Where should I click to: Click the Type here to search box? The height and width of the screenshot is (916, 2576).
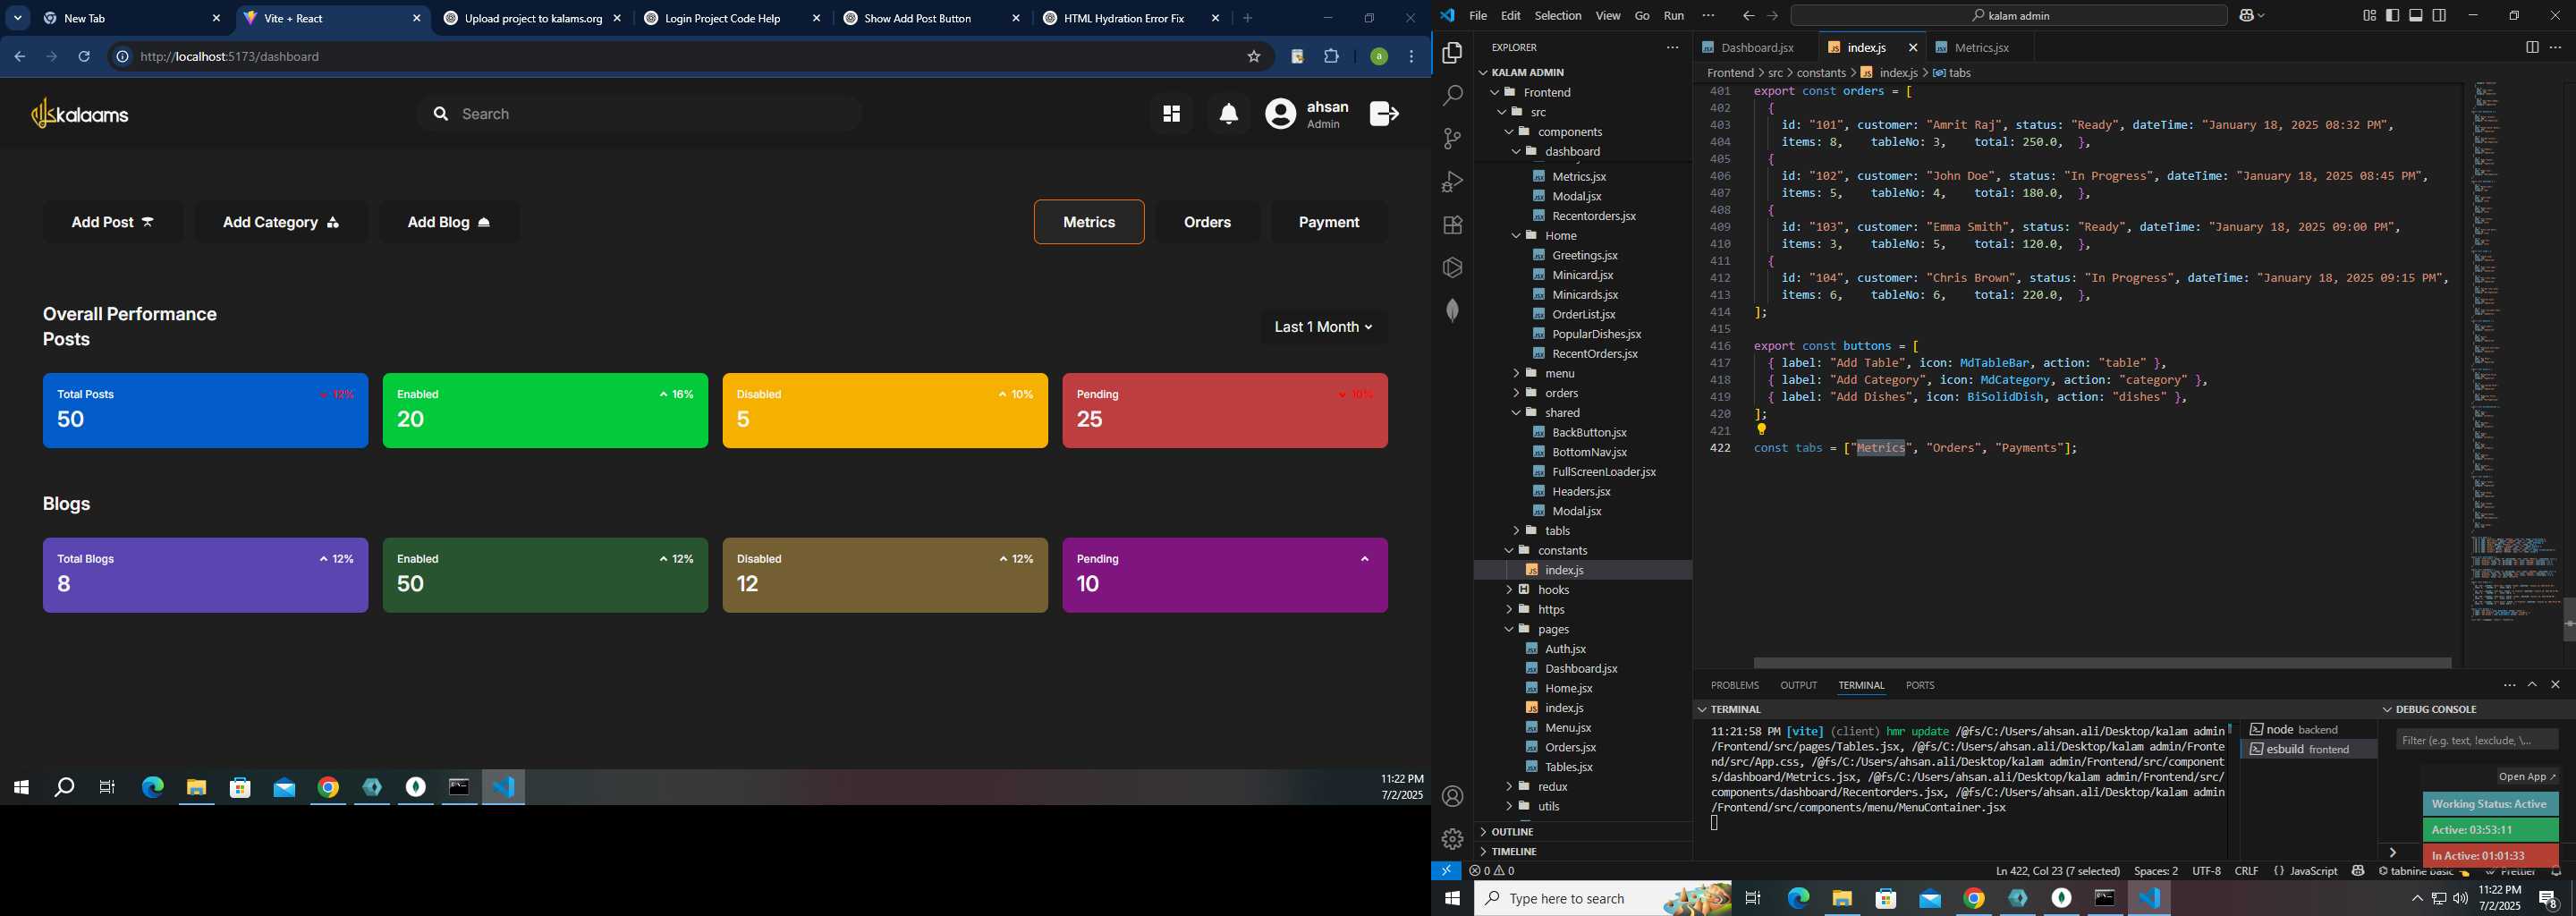pos(1603,899)
